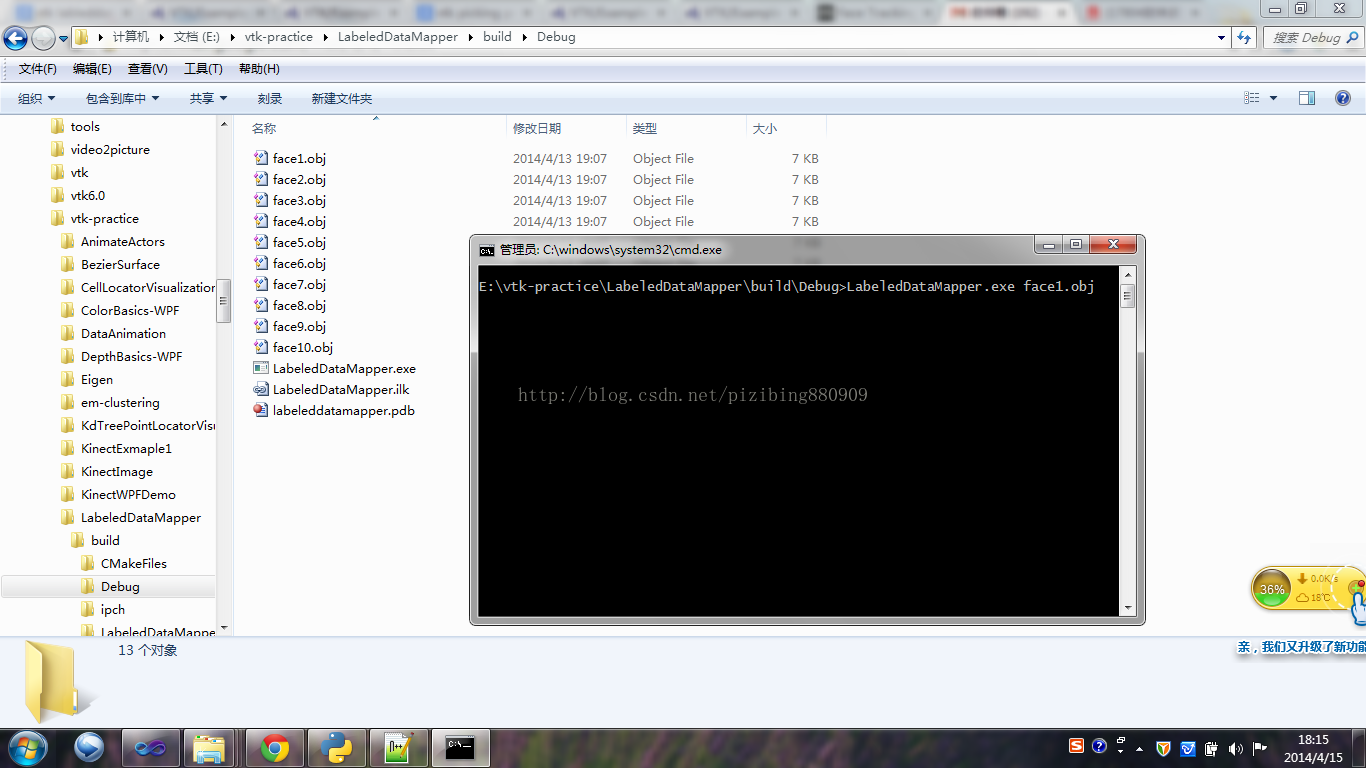This screenshot has height=768, width=1366.
Task: Select the vtk6.0 folder in the tree
Action: (x=87, y=195)
